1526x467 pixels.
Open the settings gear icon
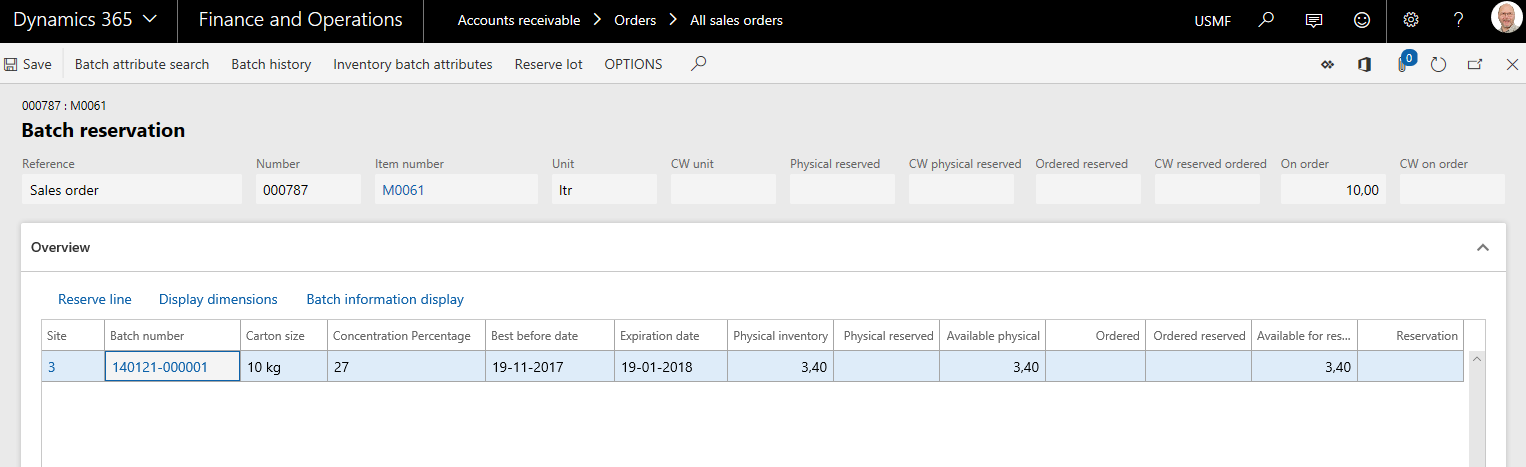pyautogui.click(x=1411, y=20)
